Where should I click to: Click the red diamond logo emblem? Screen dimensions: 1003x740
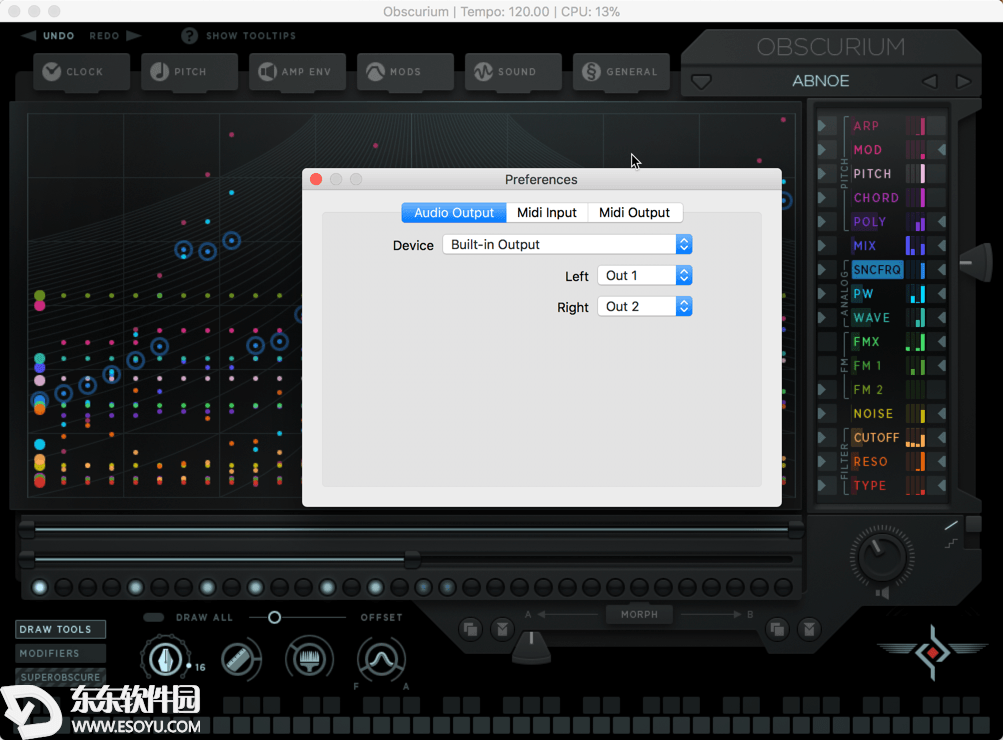[x=933, y=652]
